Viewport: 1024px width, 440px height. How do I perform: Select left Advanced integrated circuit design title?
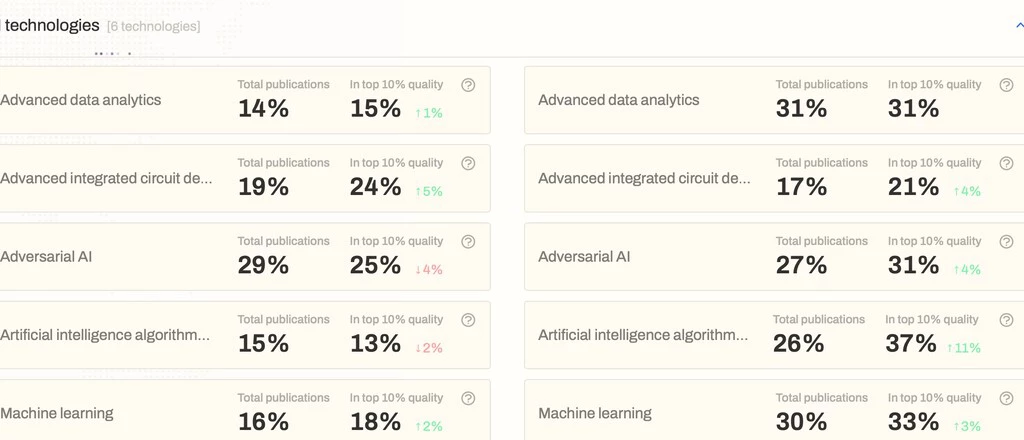click(x=106, y=179)
